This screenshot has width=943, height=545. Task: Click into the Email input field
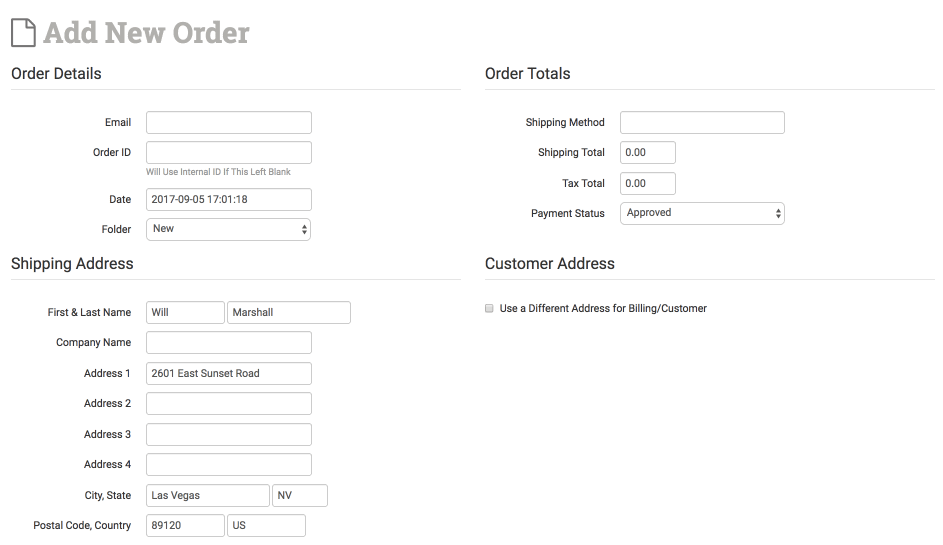pyautogui.click(x=228, y=122)
